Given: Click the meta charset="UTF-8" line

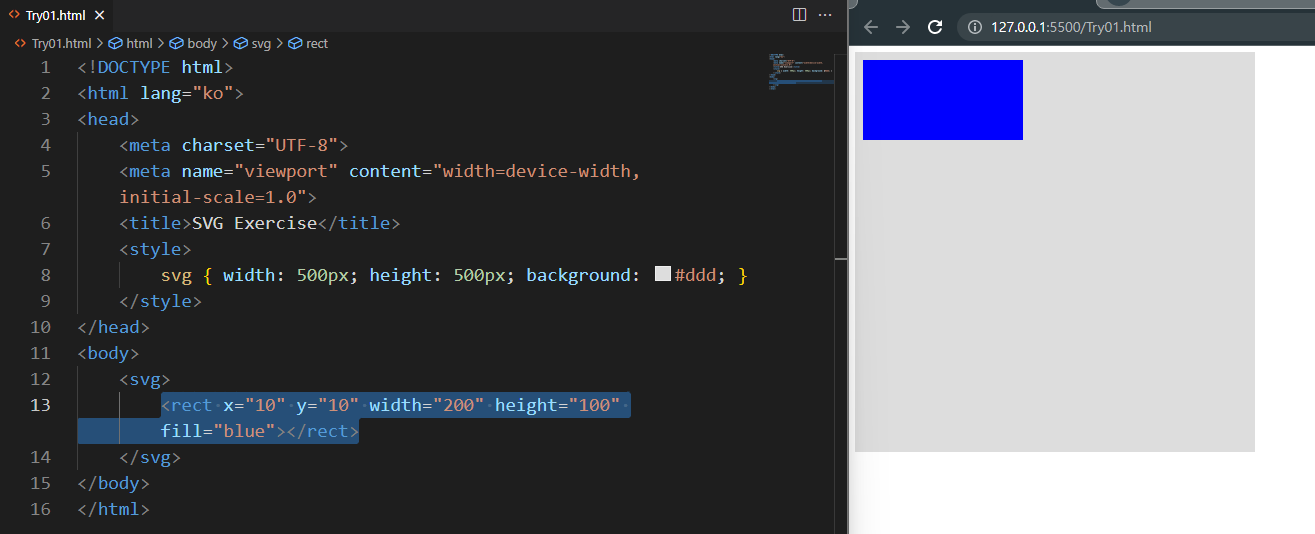Looking at the screenshot, I should click(233, 145).
